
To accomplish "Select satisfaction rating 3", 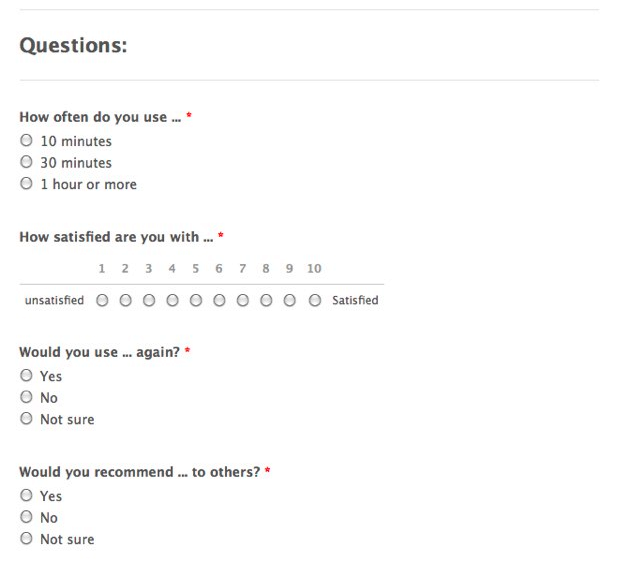I will [x=149, y=300].
